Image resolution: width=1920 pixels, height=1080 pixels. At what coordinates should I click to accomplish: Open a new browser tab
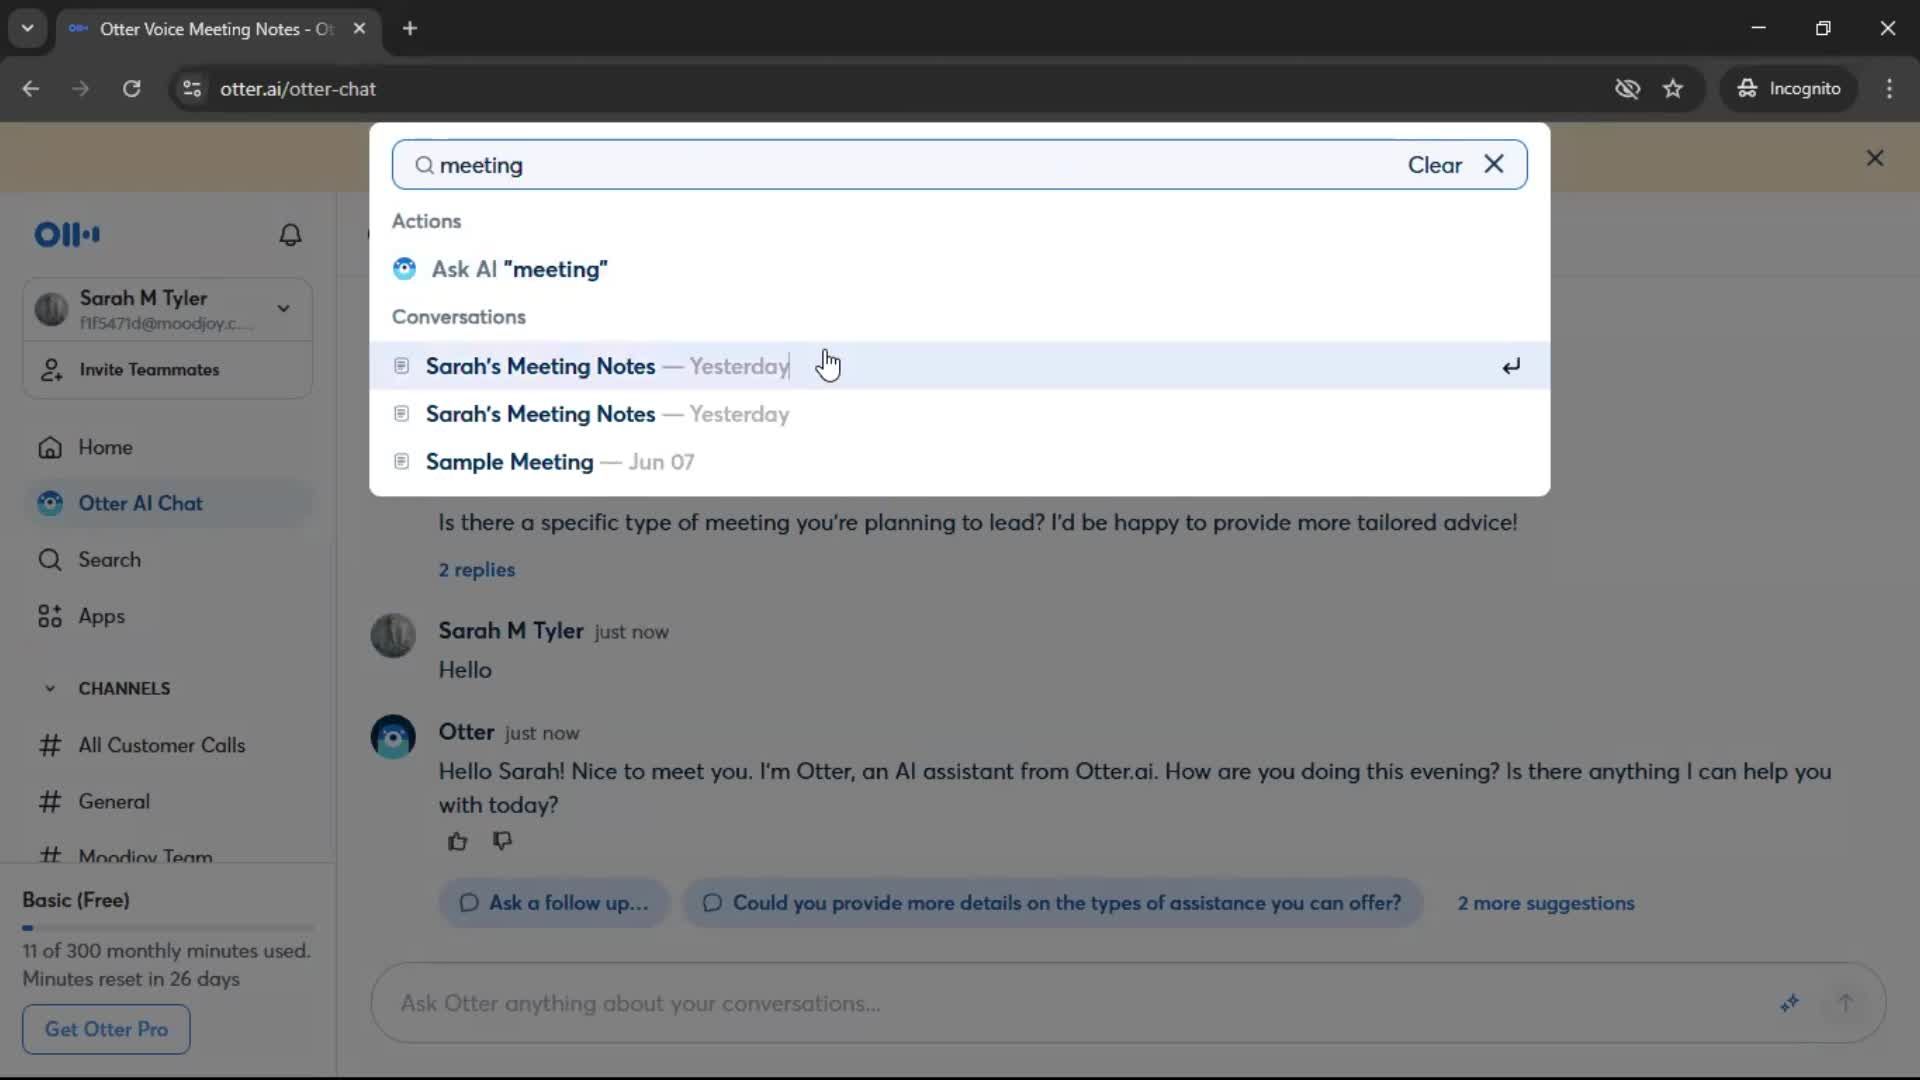410,29
